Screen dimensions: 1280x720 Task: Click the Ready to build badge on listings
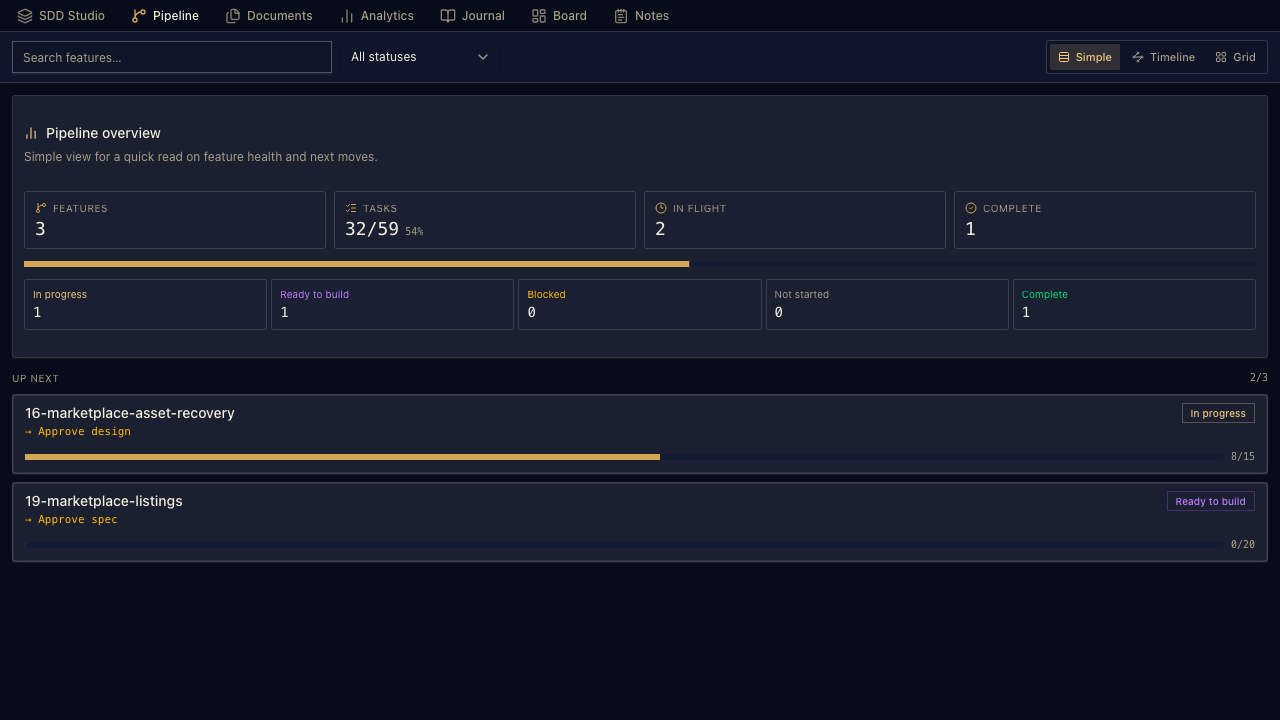pos(1211,501)
